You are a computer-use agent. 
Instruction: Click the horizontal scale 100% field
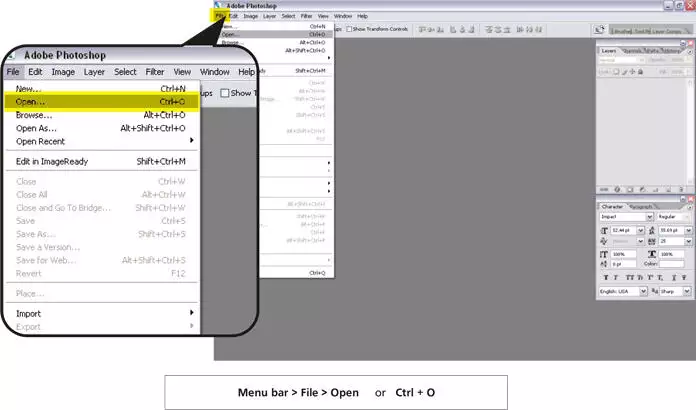click(672, 254)
